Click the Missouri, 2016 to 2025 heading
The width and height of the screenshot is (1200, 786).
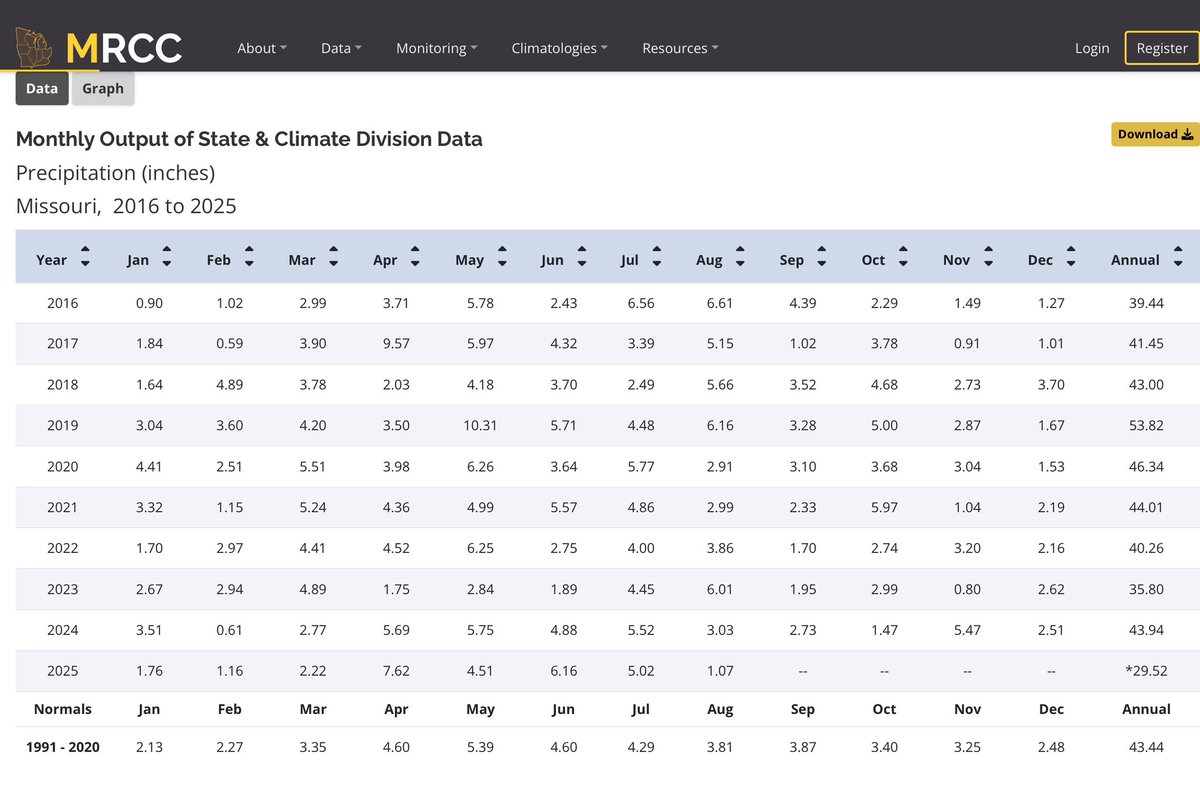[x=126, y=207]
